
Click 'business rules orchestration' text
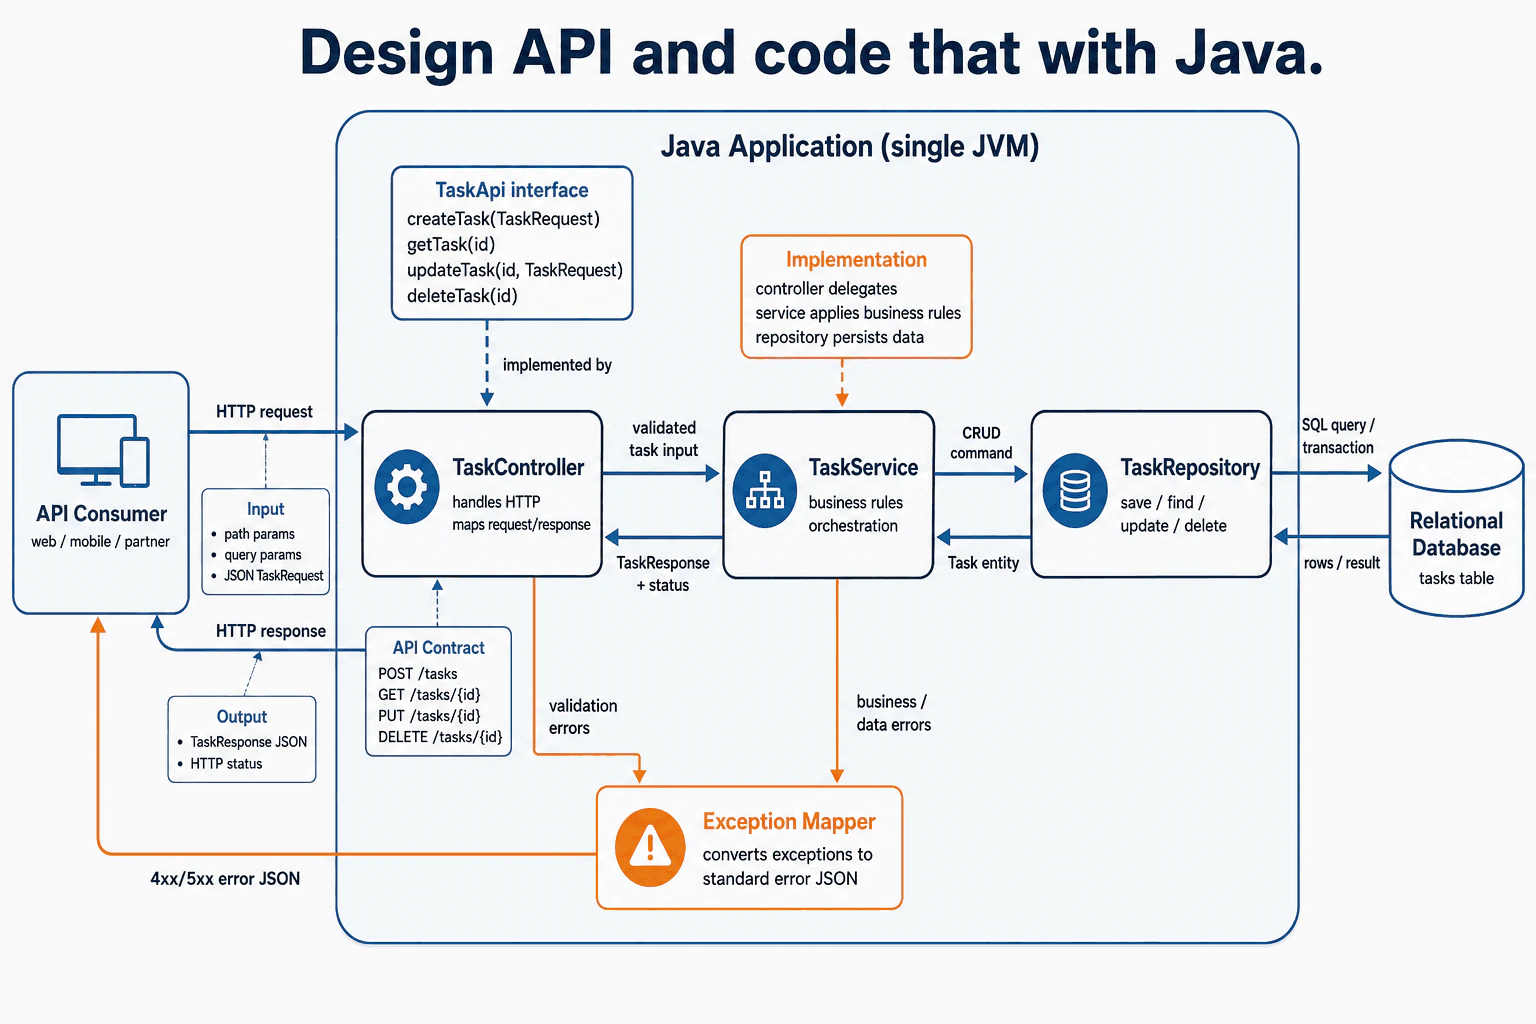(856, 514)
